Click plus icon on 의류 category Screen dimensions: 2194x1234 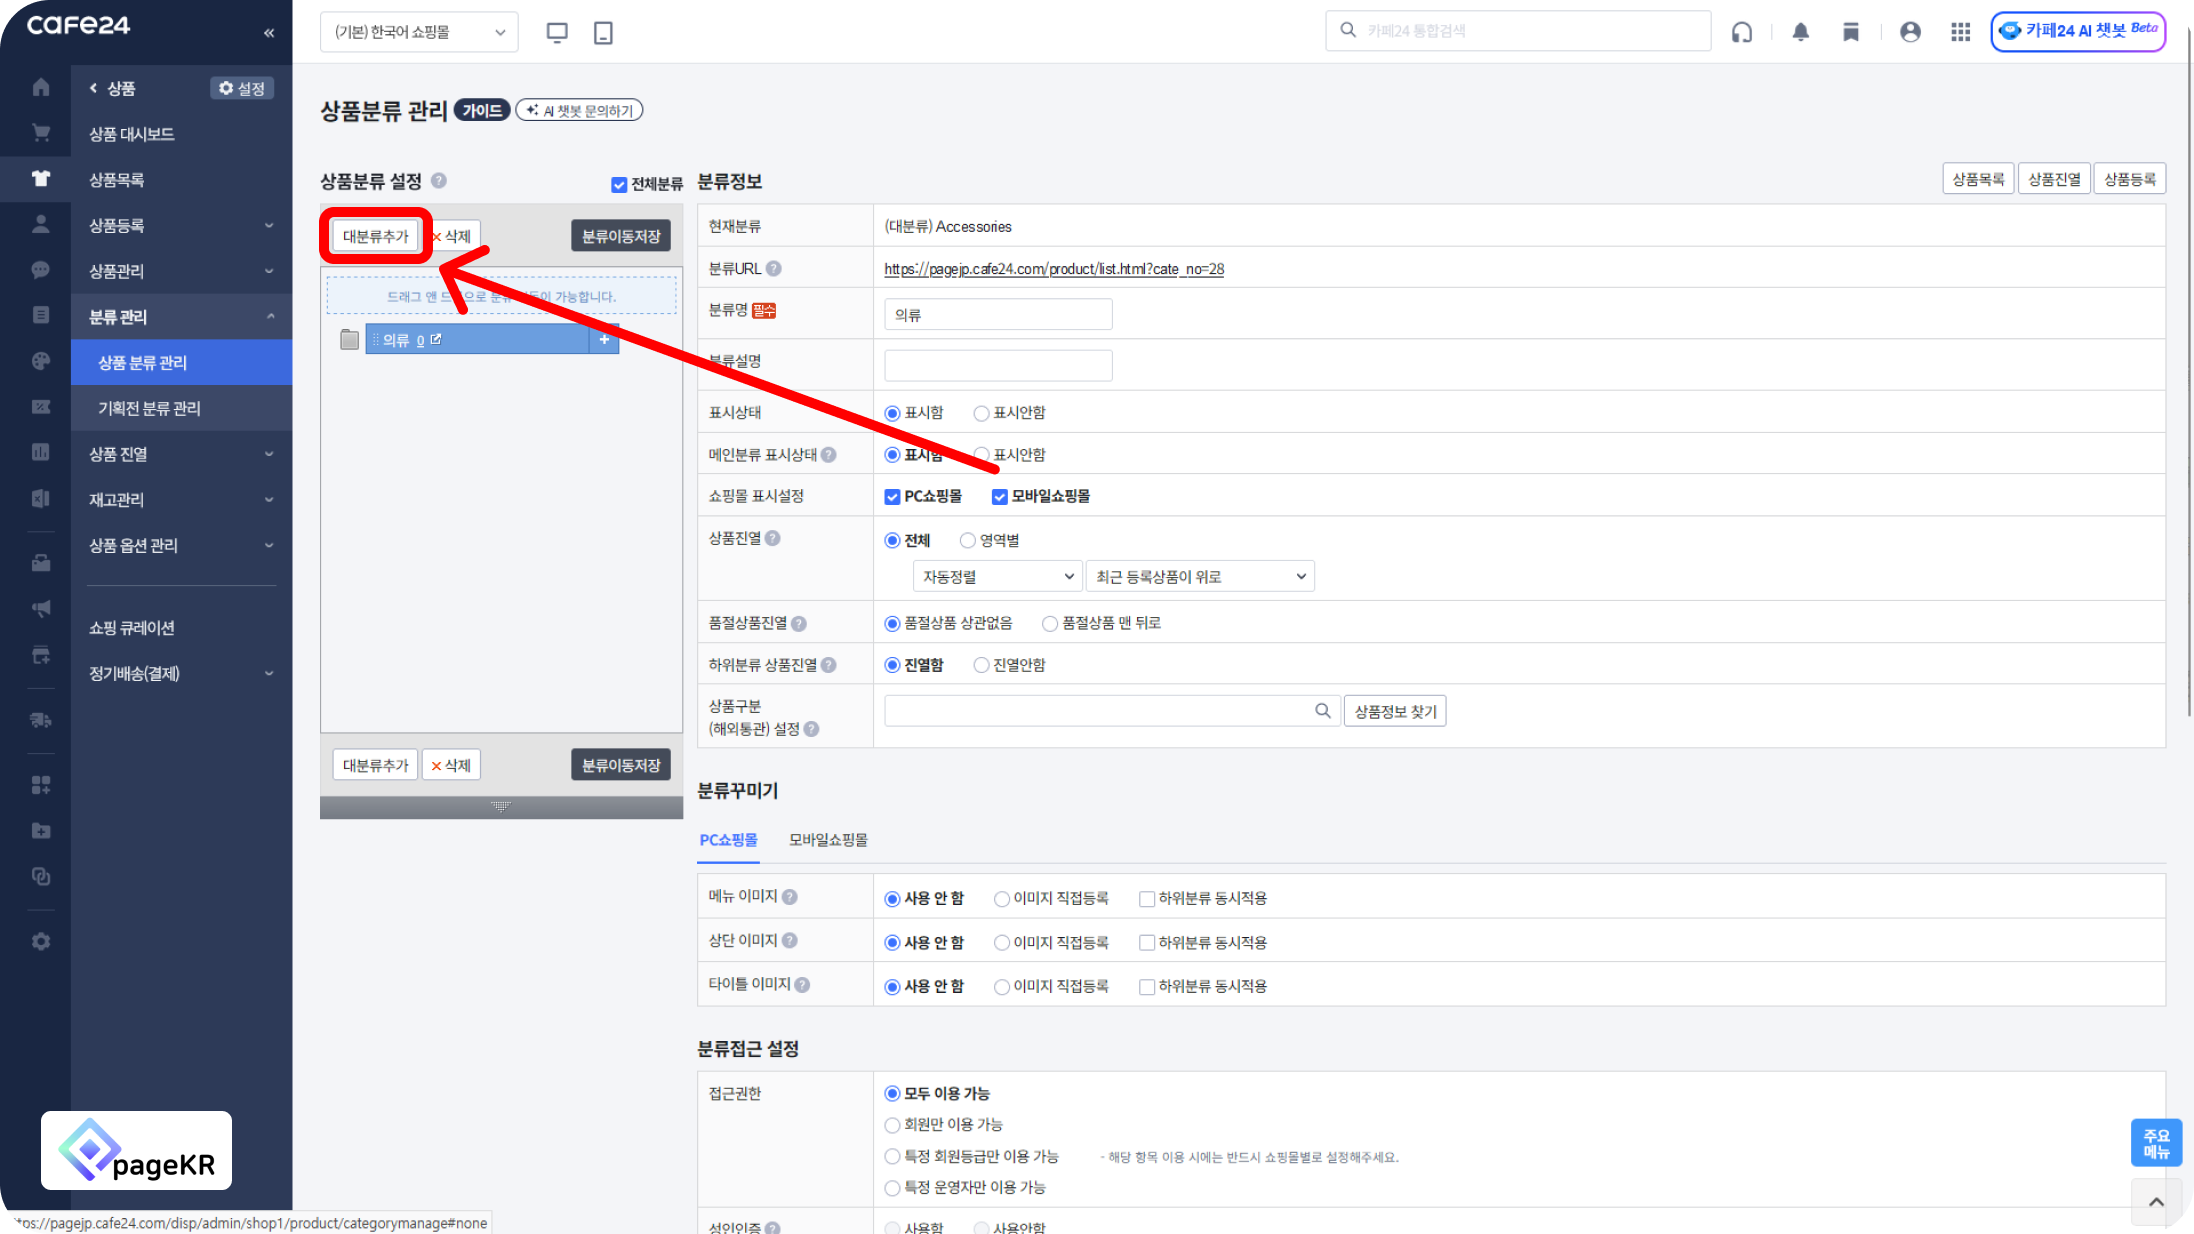tap(604, 340)
